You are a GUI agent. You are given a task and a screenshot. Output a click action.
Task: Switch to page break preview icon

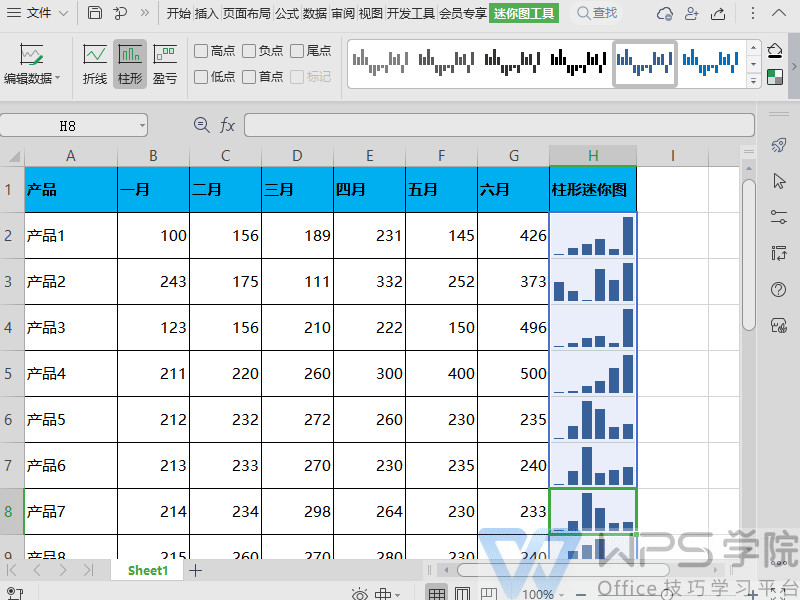coord(488,593)
